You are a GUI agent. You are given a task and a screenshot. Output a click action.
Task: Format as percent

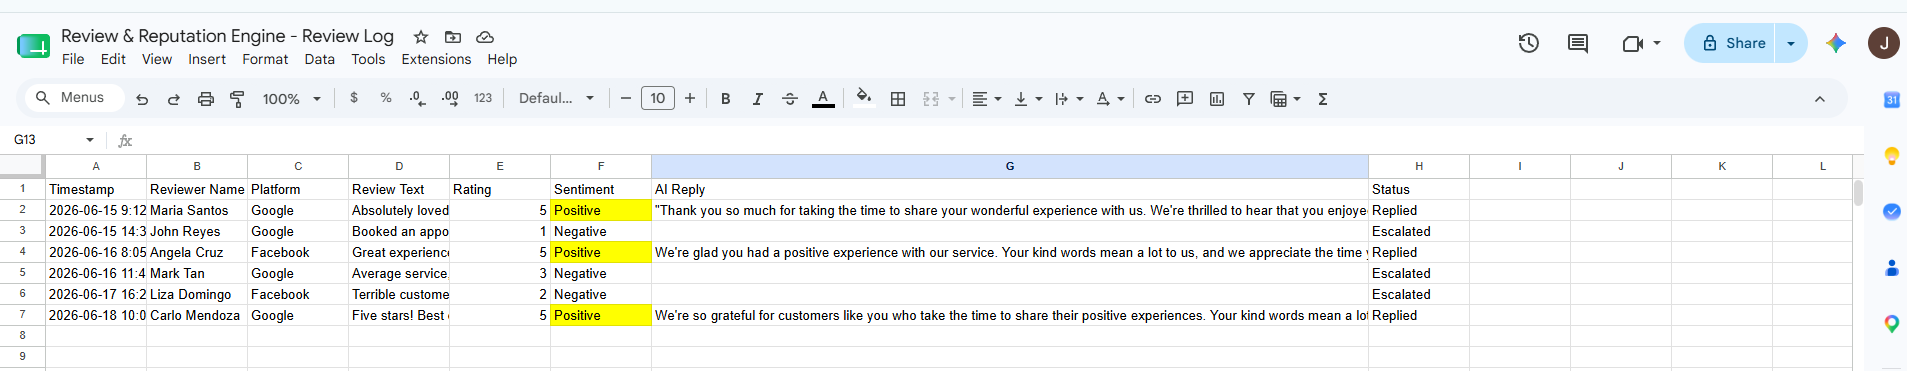tap(386, 98)
